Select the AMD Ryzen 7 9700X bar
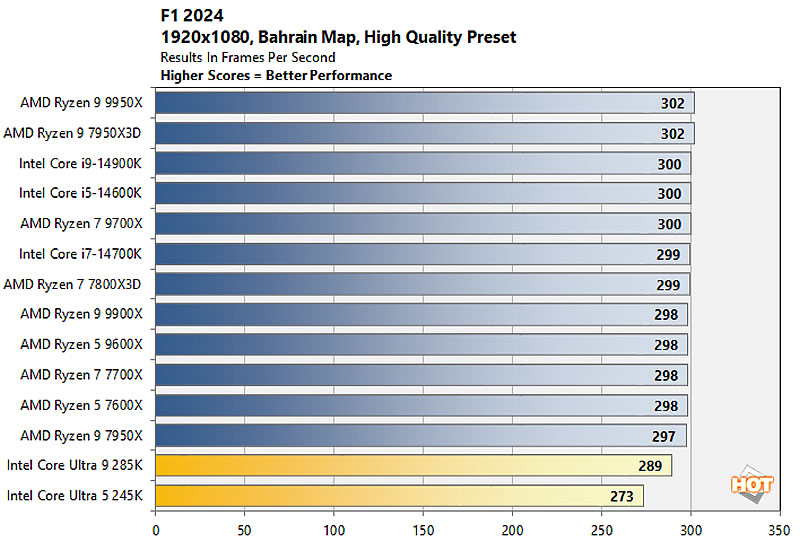This screenshot has width=800, height=542. (x=422, y=224)
